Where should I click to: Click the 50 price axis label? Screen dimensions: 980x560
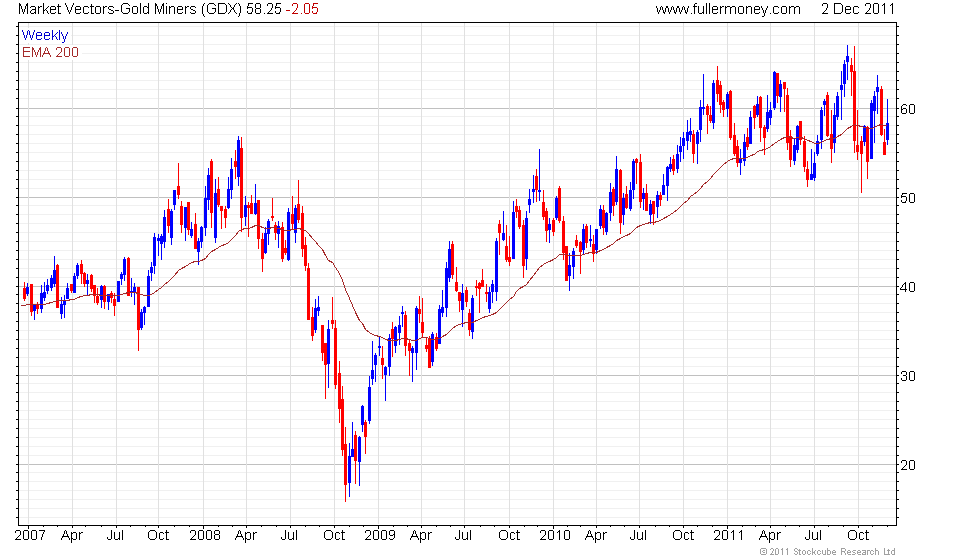point(908,198)
